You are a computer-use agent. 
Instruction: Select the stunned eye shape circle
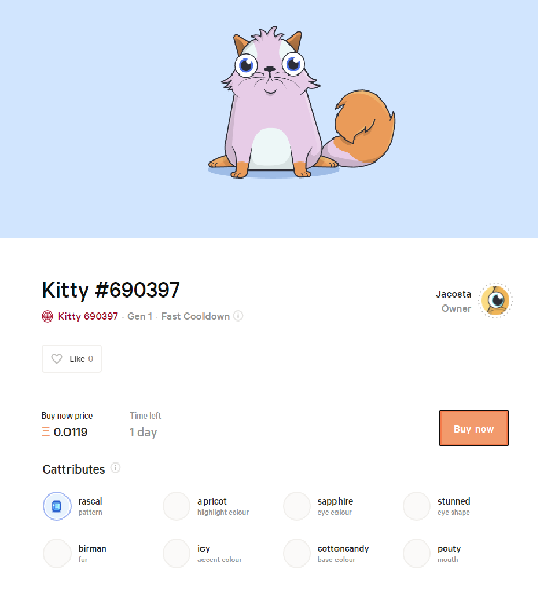417,506
